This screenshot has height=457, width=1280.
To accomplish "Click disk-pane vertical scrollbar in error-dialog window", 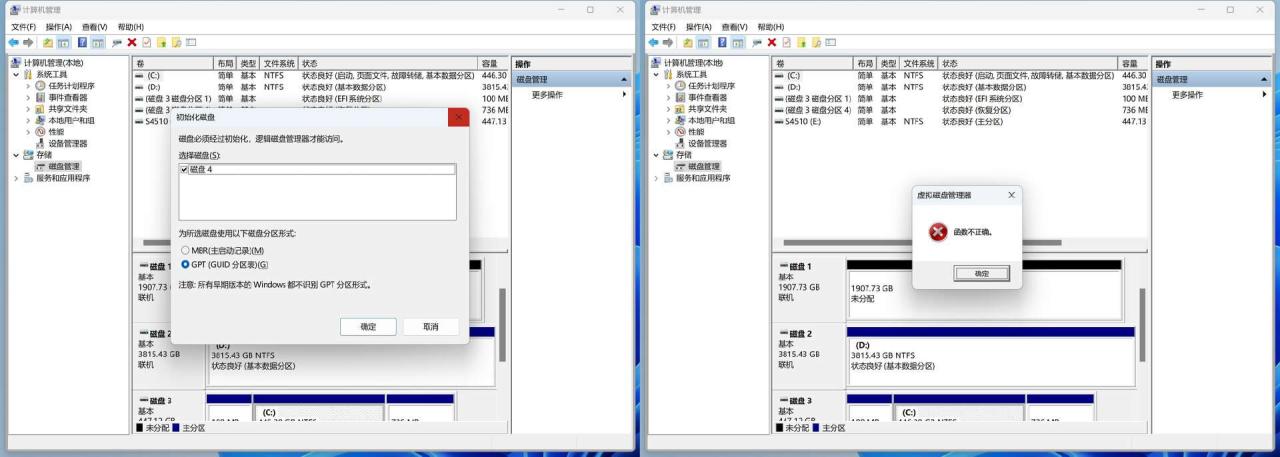I will tap(1141, 325).
